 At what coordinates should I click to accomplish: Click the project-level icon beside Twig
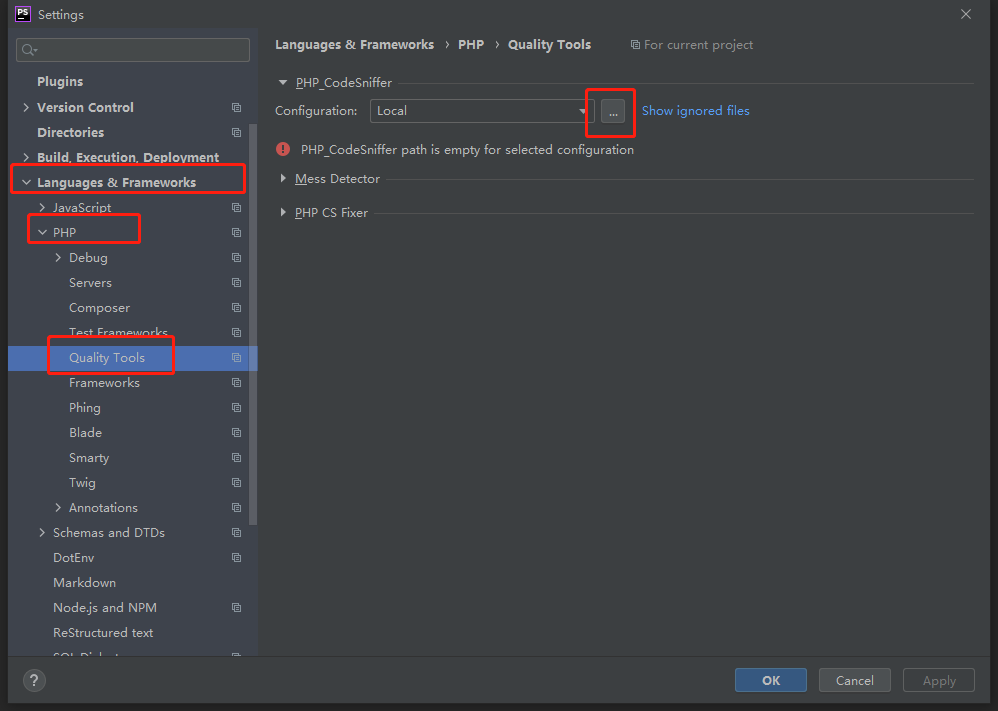(x=237, y=482)
